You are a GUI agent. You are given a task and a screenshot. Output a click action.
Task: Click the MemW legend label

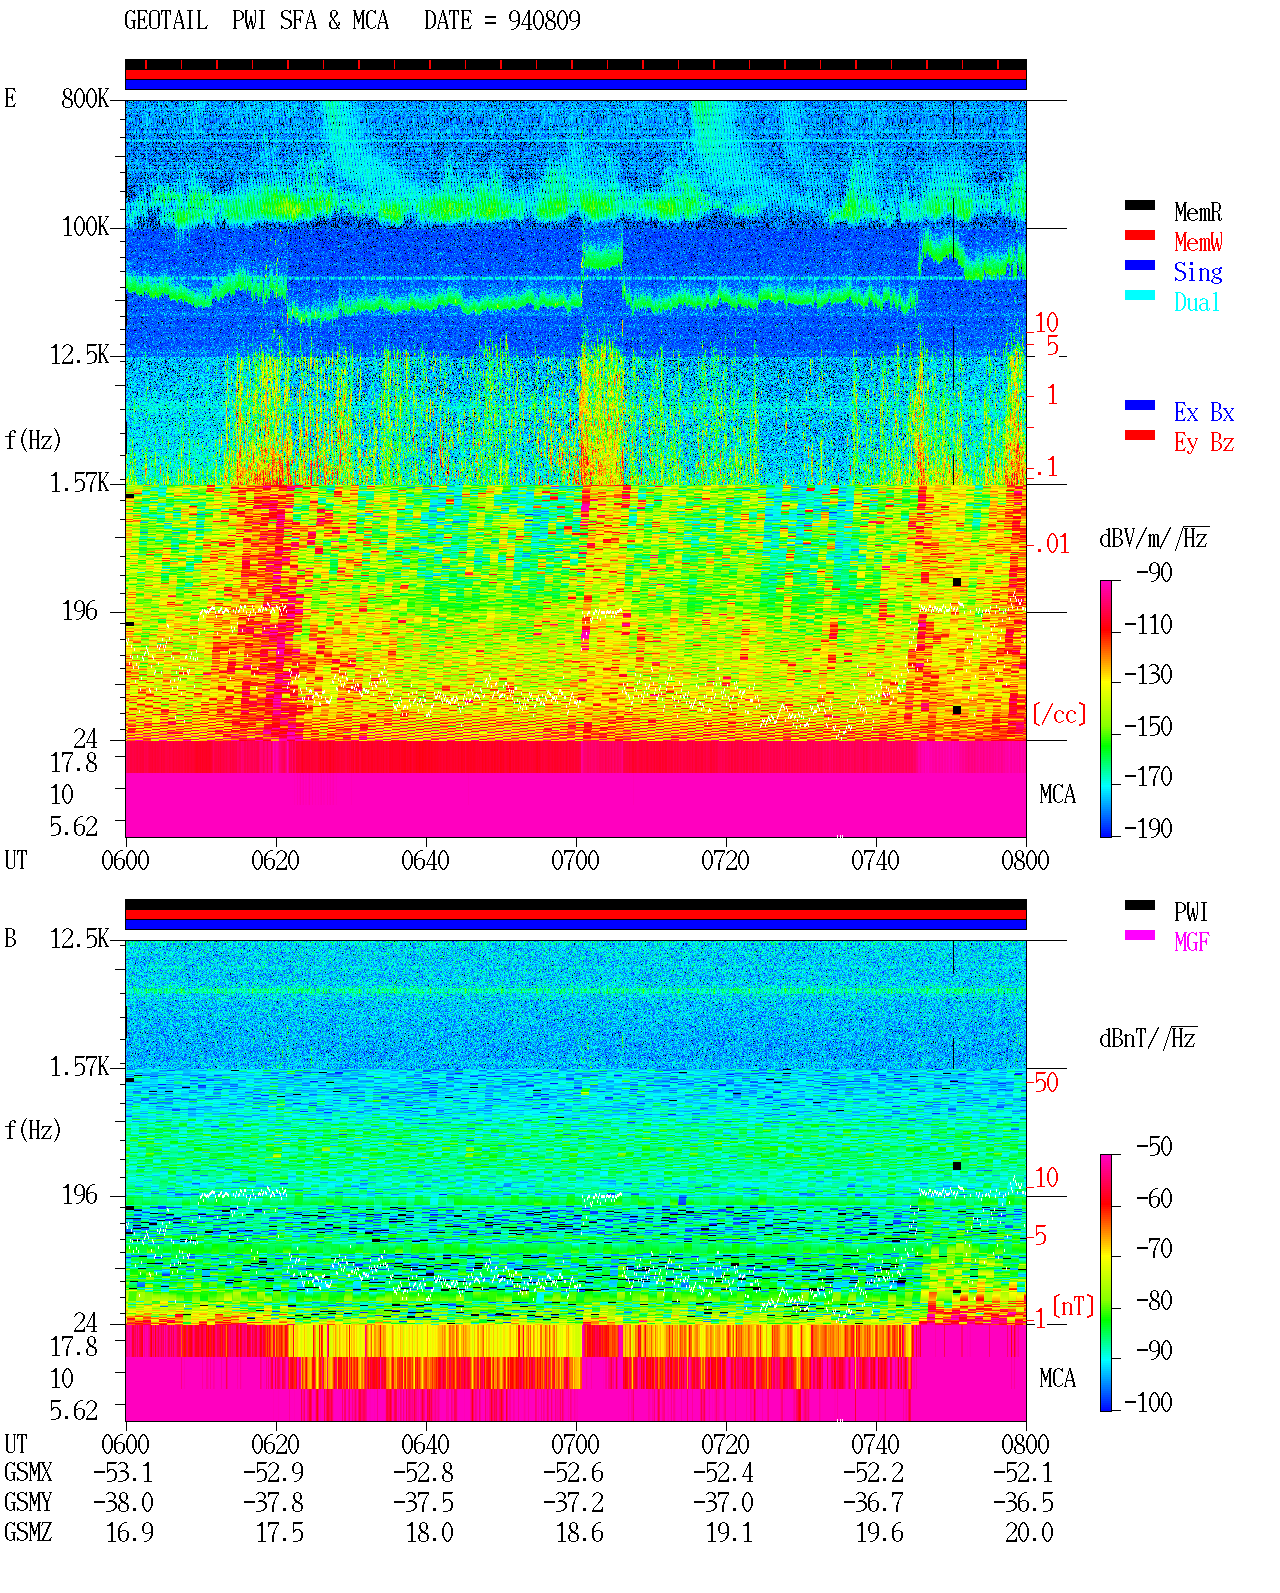pyautogui.click(x=1198, y=242)
